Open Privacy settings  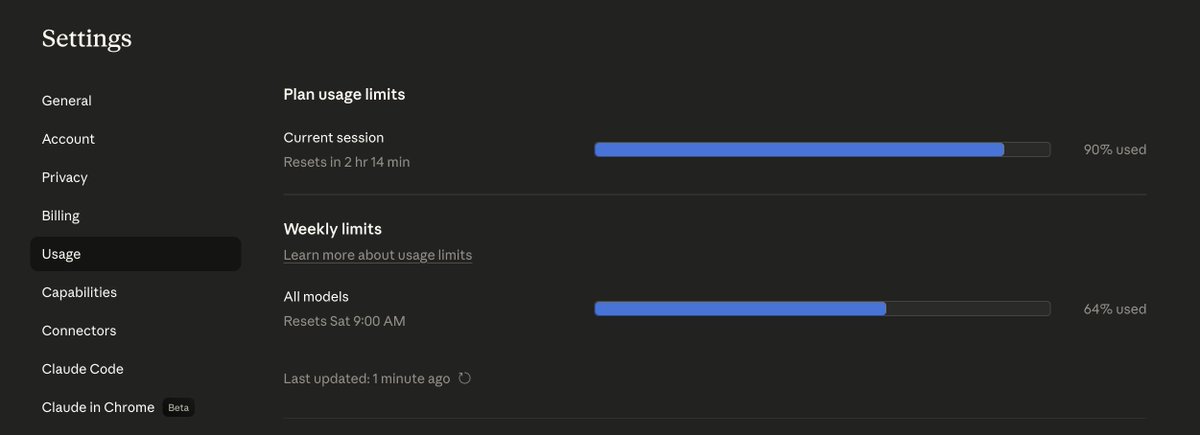(x=65, y=177)
